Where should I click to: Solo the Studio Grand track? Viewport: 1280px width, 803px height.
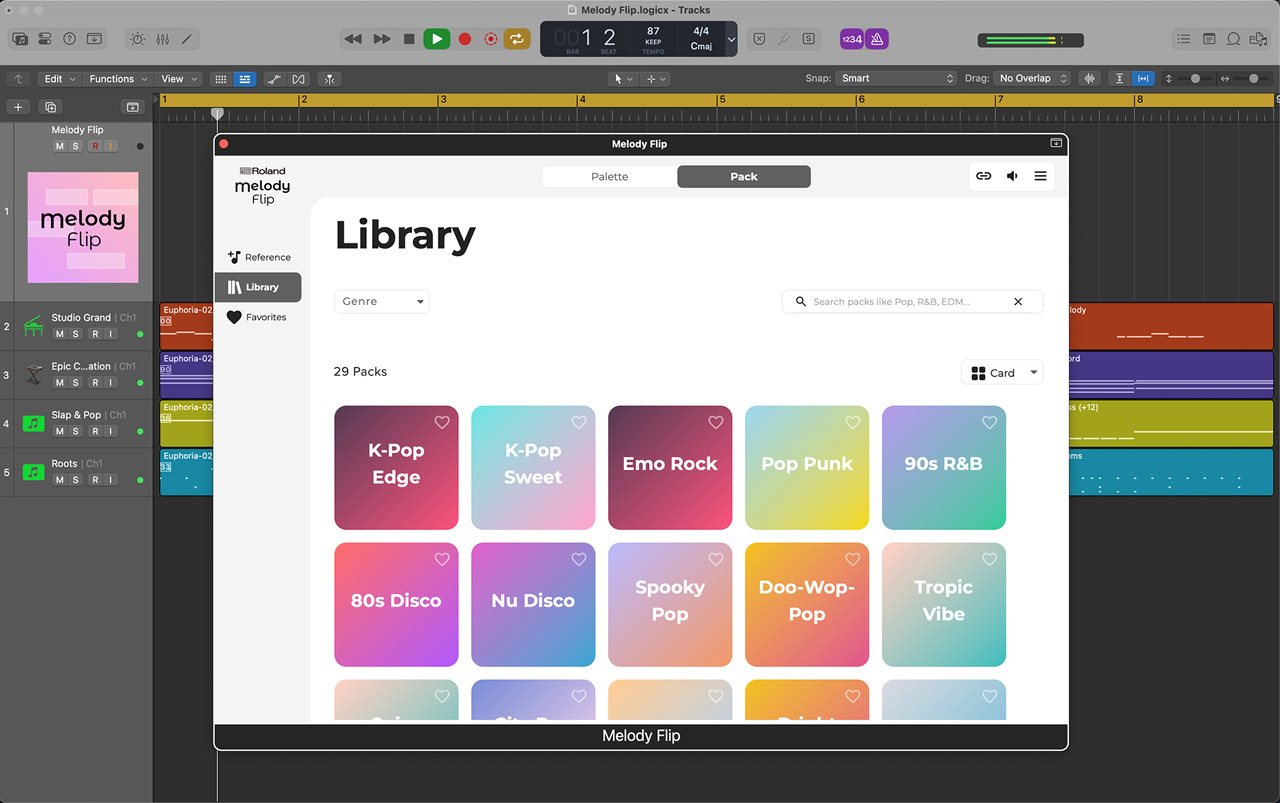coord(75,334)
